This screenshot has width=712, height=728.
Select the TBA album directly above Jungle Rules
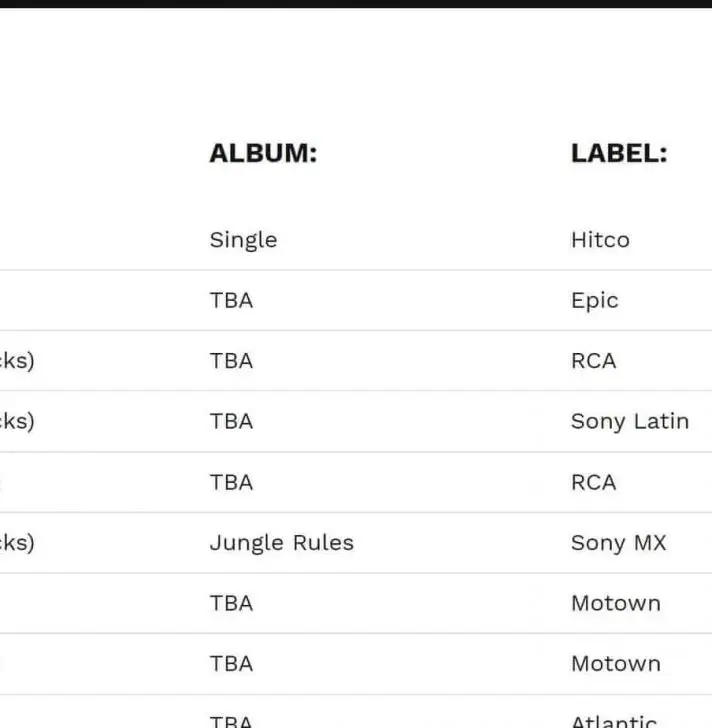coord(231,482)
